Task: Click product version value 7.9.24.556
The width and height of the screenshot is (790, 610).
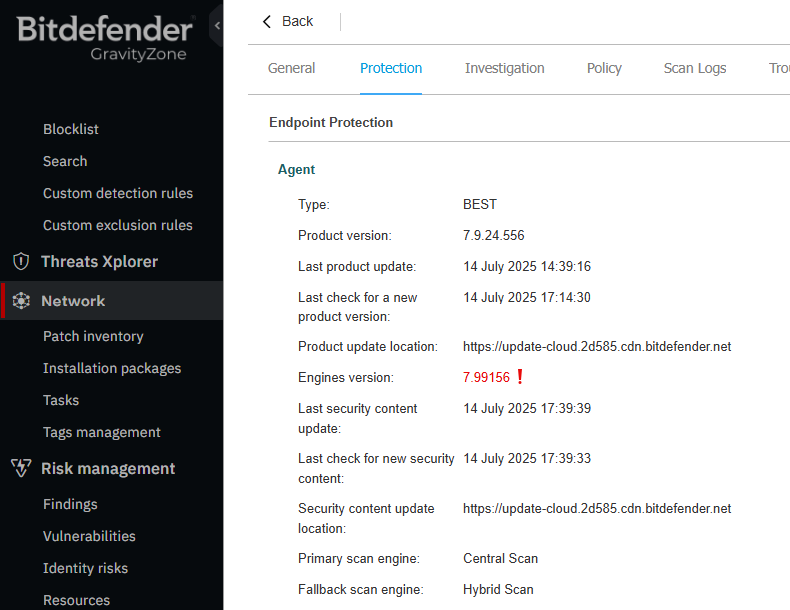Action: (494, 235)
